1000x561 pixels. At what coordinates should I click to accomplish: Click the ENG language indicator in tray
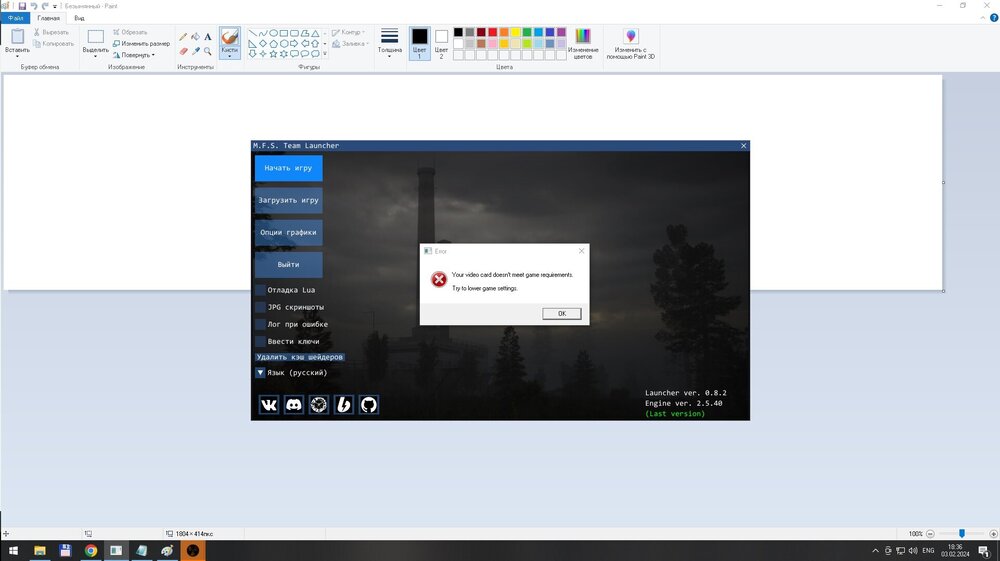[x=928, y=551]
